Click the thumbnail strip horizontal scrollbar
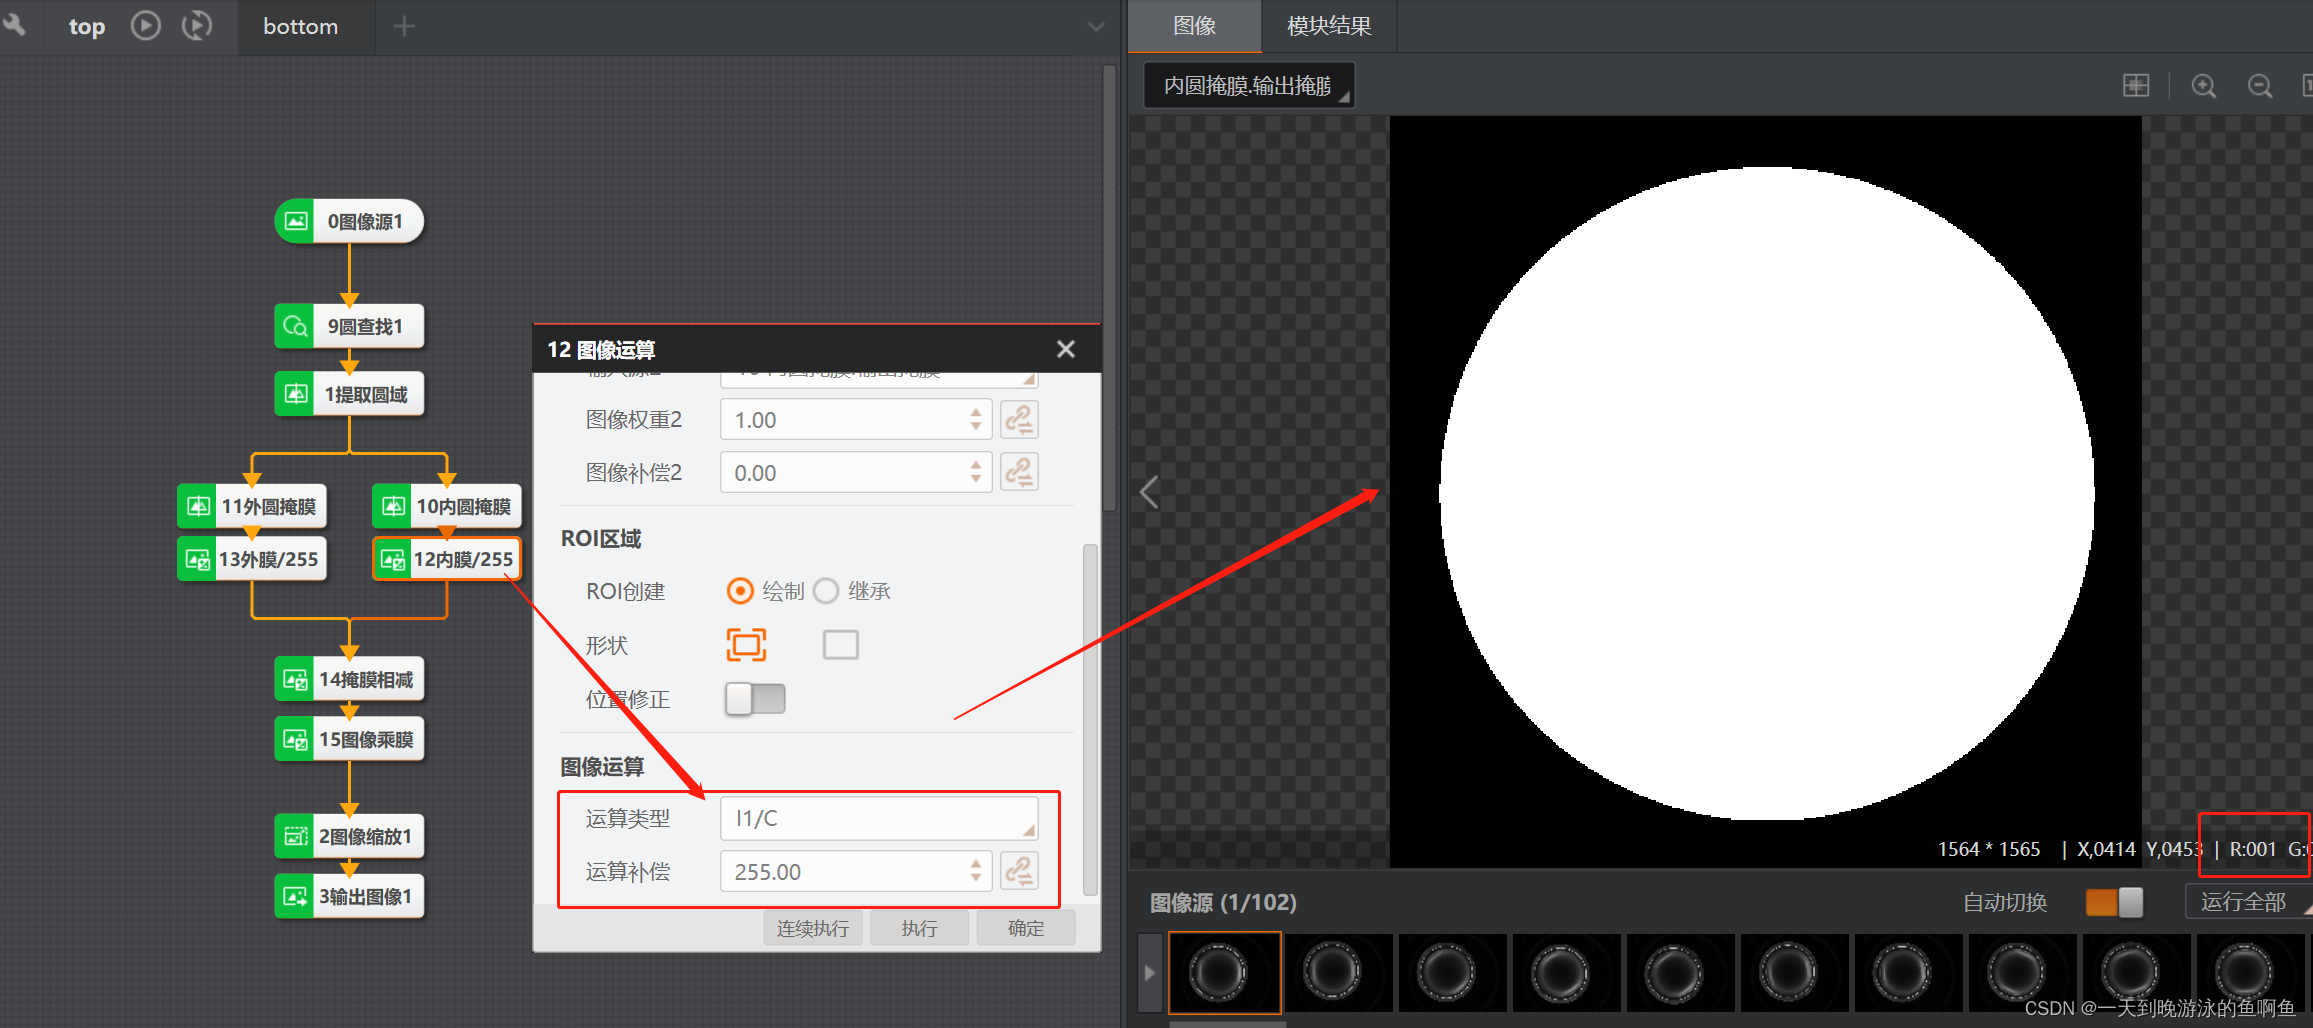This screenshot has height=1028, width=2313. tap(1228, 1023)
